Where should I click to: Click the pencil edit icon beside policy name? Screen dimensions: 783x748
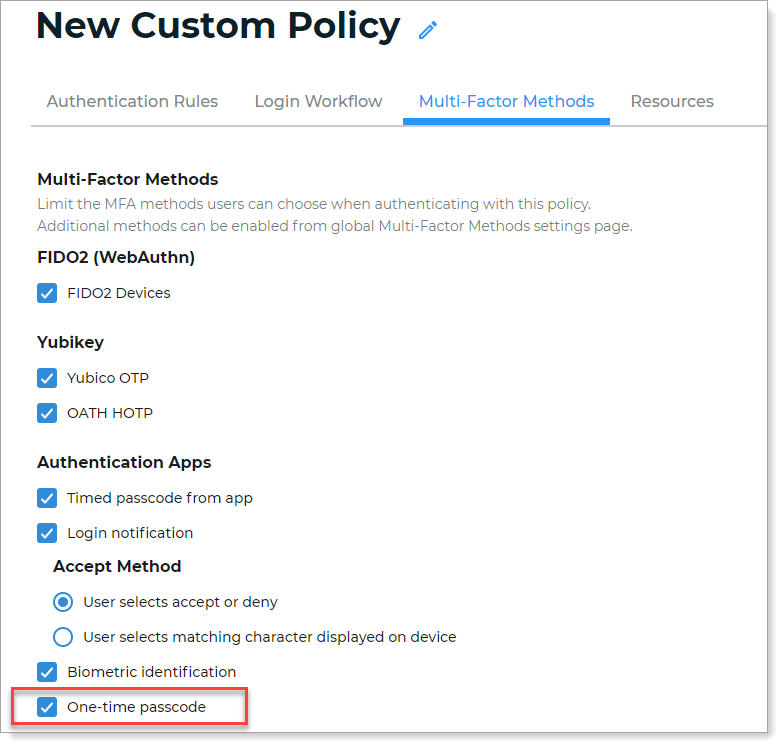[x=428, y=30]
